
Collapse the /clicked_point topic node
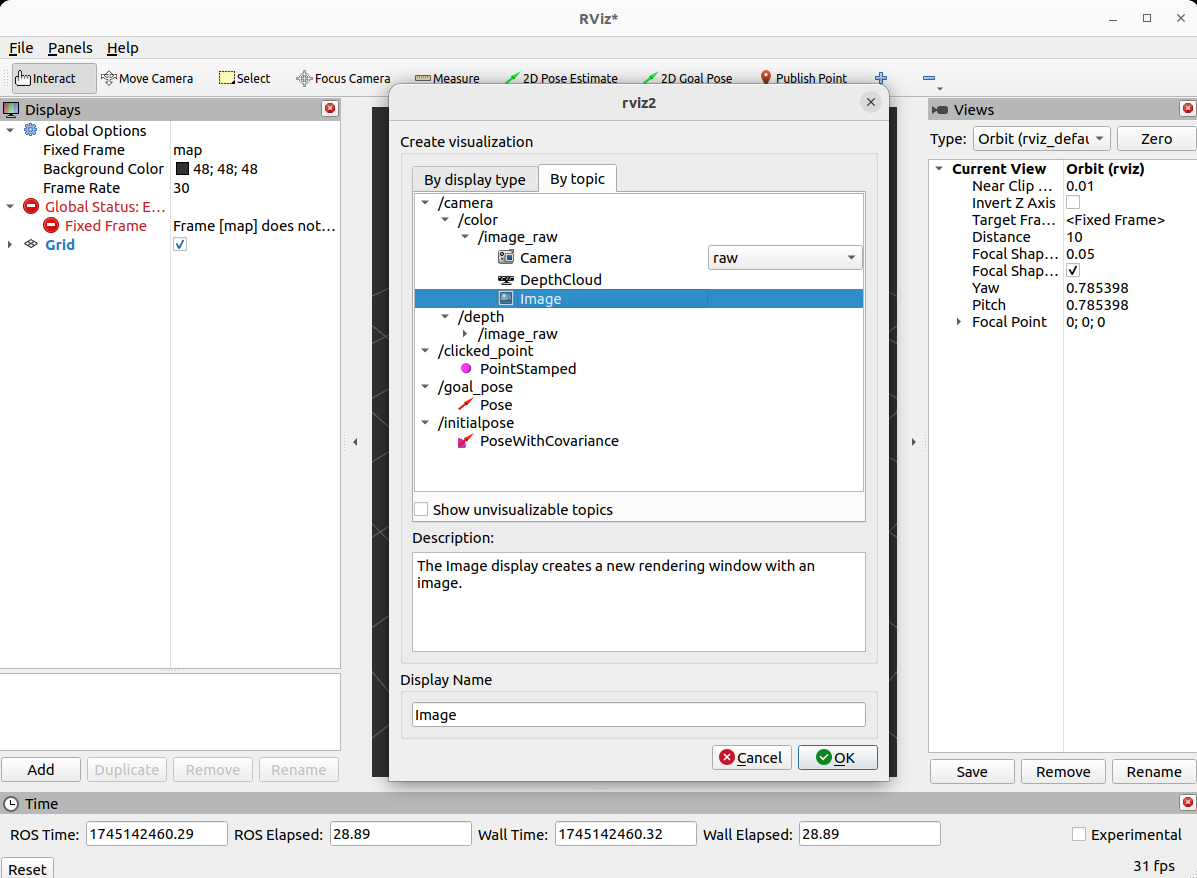pyautogui.click(x=425, y=350)
